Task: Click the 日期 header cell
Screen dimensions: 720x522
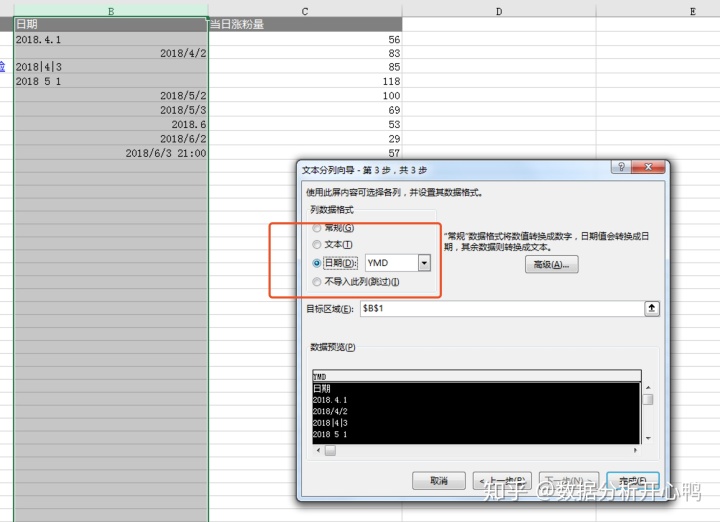Action: [x=111, y=24]
